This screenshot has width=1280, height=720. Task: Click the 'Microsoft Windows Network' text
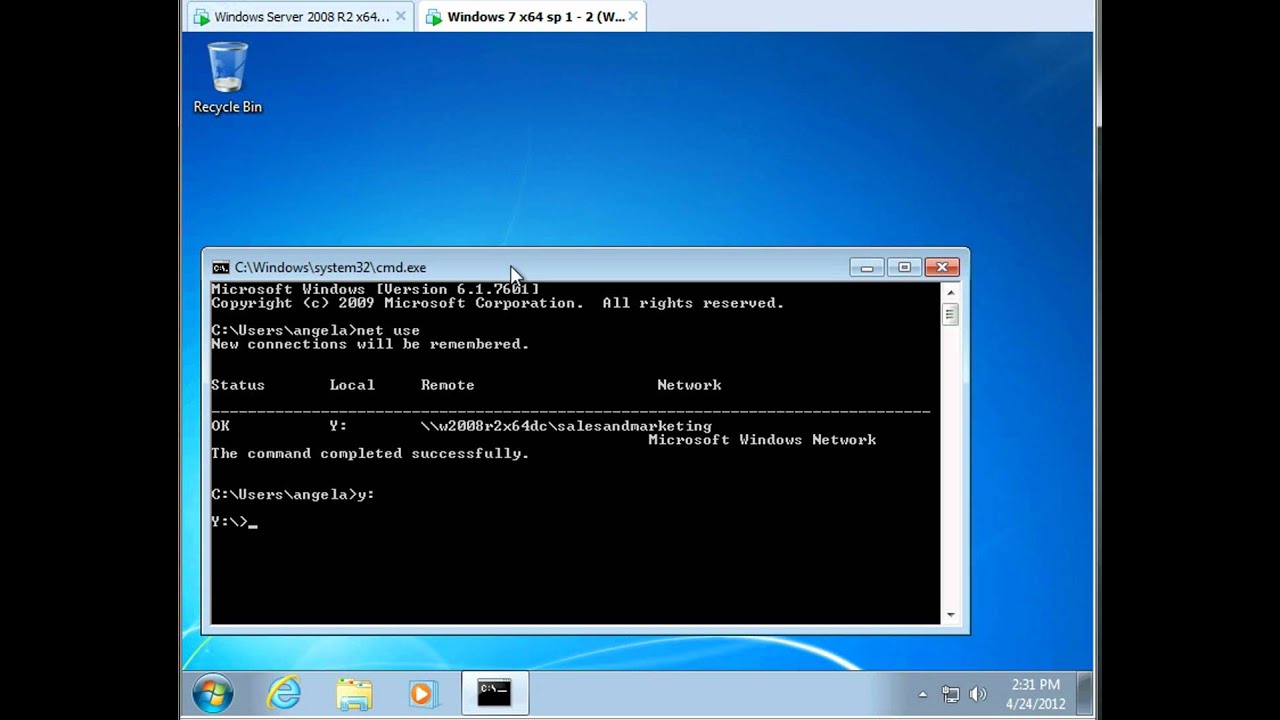click(x=762, y=440)
